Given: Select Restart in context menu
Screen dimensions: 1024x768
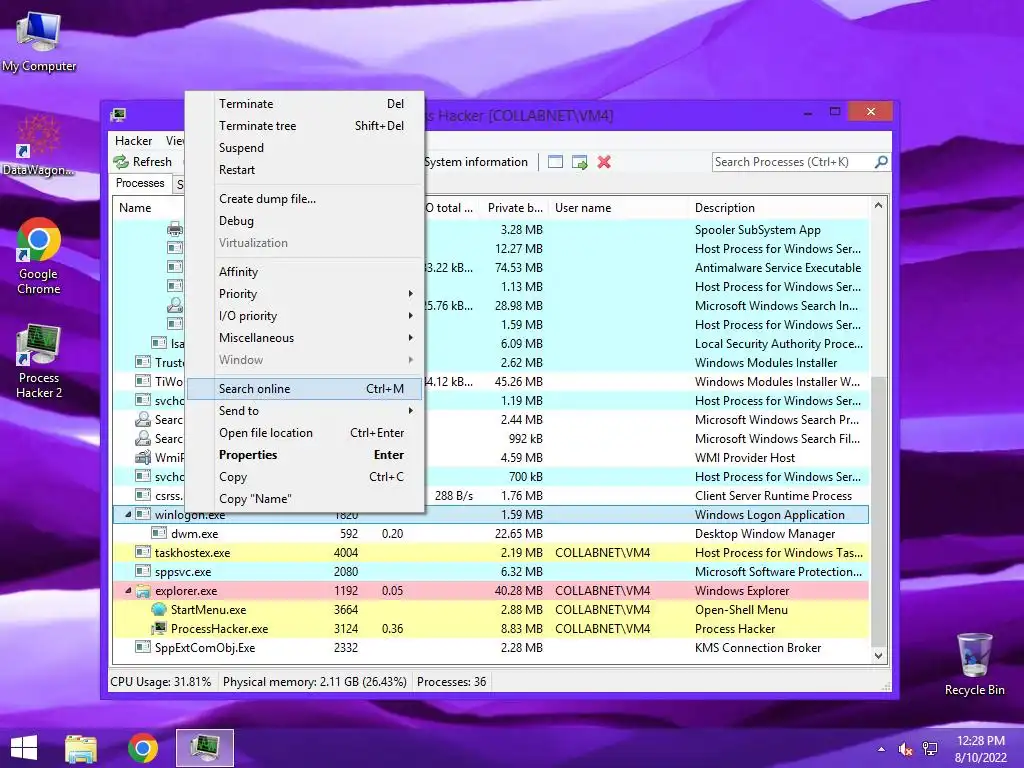Looking at the screenshot, I should click(304, 170).
